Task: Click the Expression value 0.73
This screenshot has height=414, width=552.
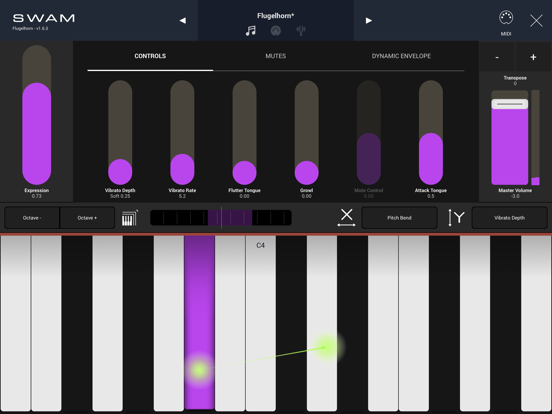Action: pyautogui.click(x=37, y=196)
